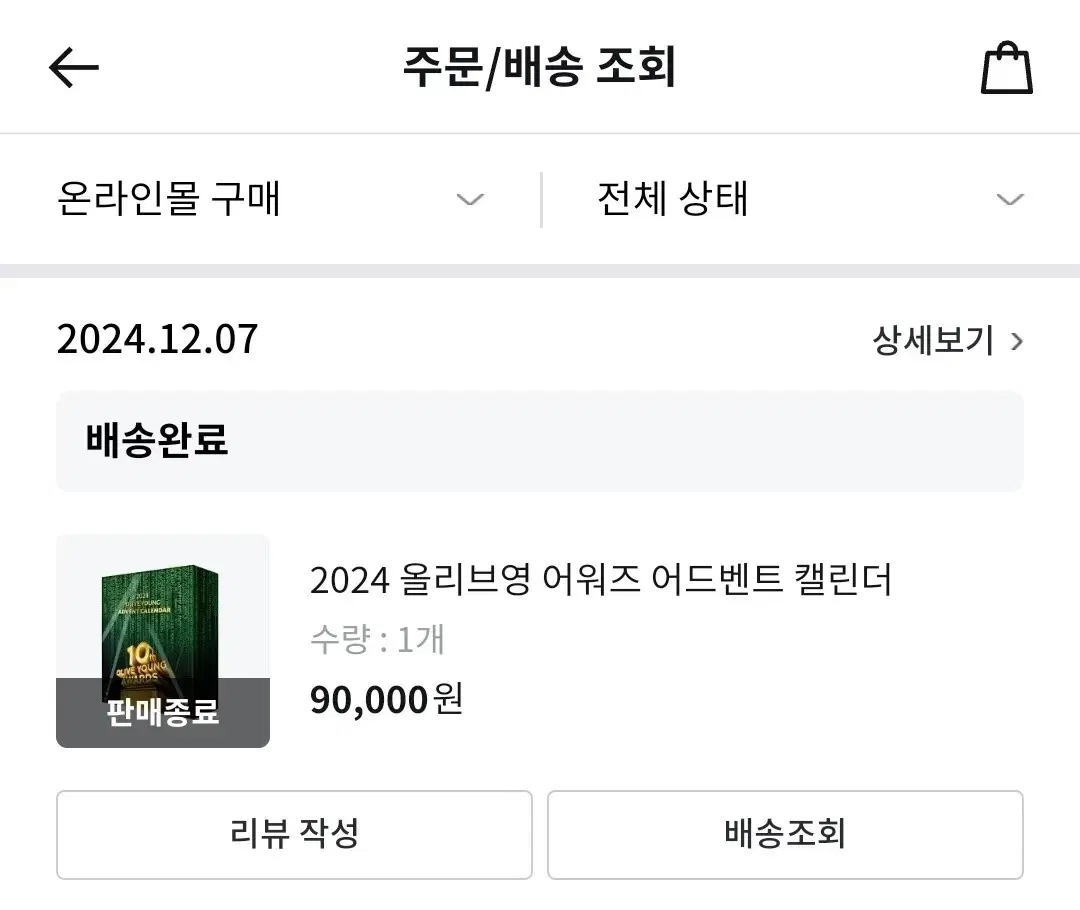Expand the 온라인몰 구매 dropdown arrow
This screenshot has height=910, width=1080.
coord(470,200)
